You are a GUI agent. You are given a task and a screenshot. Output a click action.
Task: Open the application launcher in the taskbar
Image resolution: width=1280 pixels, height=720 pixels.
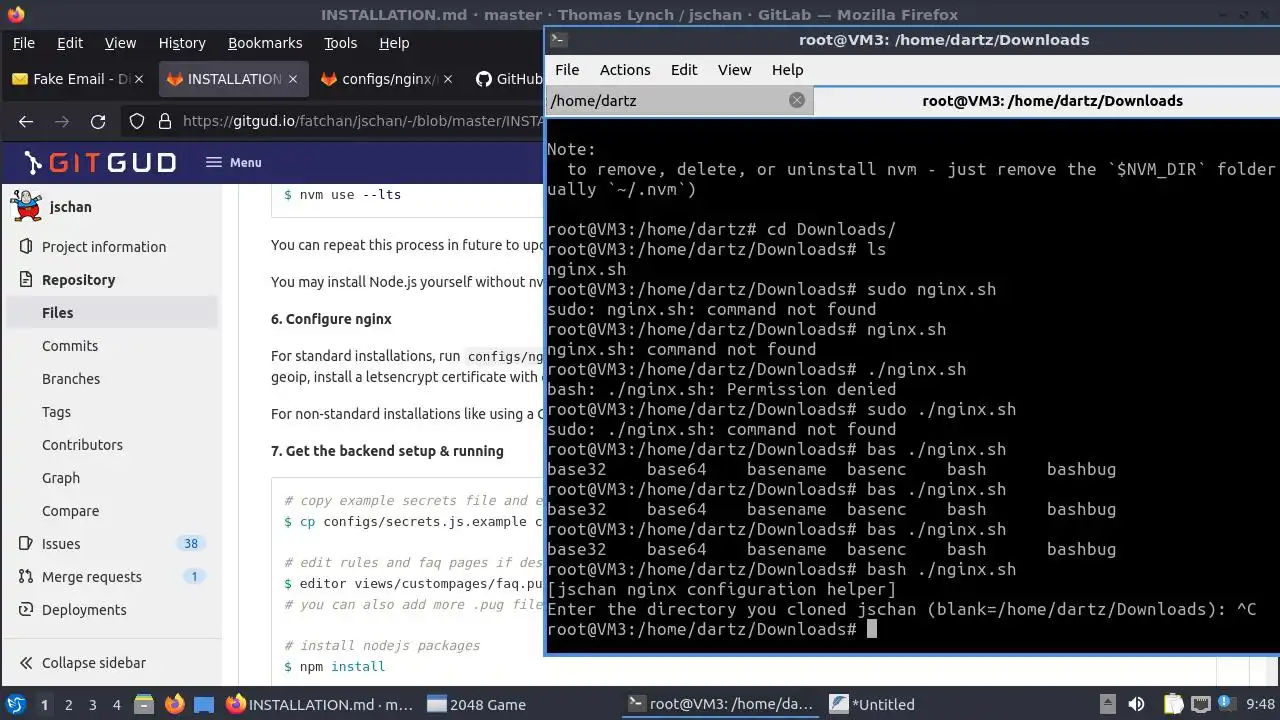point(15,704)
